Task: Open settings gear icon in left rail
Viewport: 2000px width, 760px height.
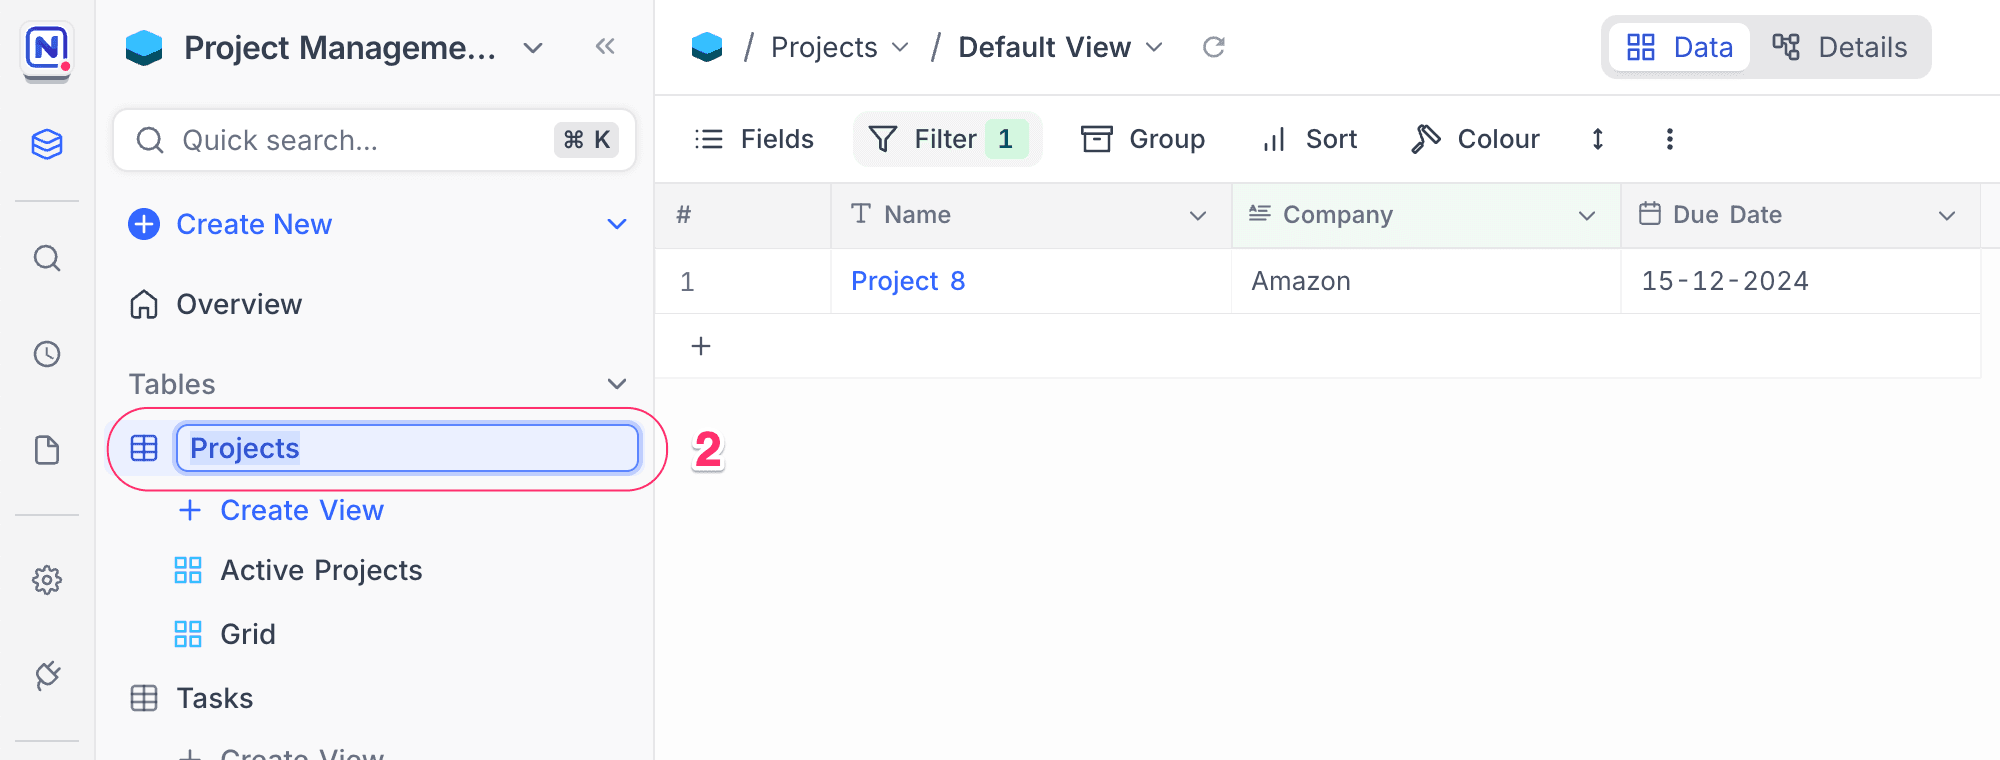Action: 47,580
